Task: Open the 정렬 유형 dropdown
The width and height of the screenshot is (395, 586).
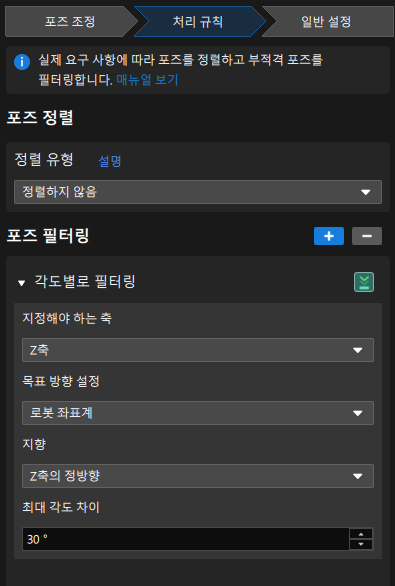Action: coord(198,192)
